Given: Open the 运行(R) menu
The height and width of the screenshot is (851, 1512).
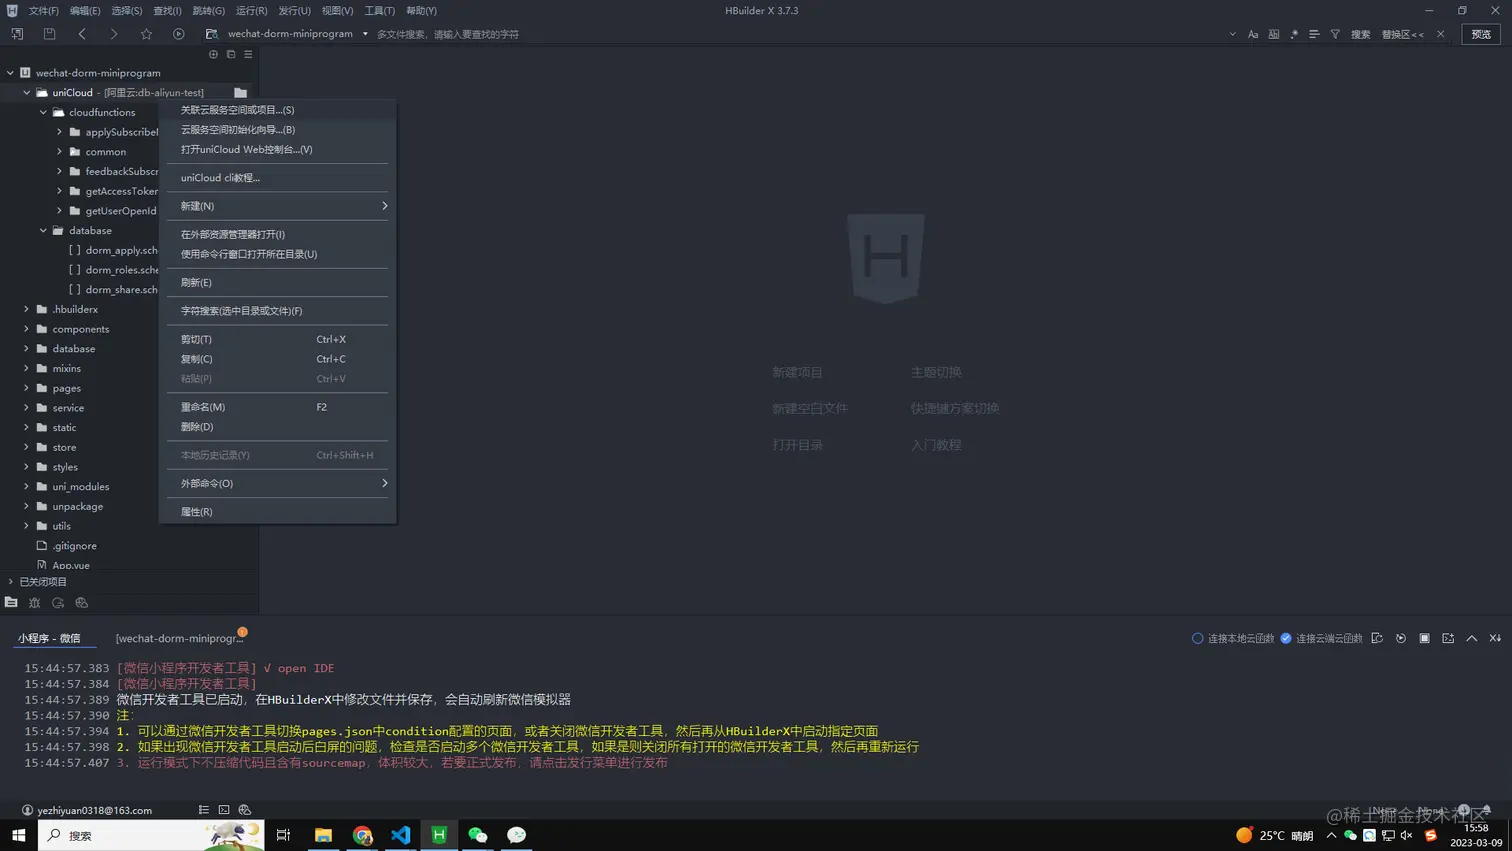Looking at the screenshot, I should tap(251, 11).
